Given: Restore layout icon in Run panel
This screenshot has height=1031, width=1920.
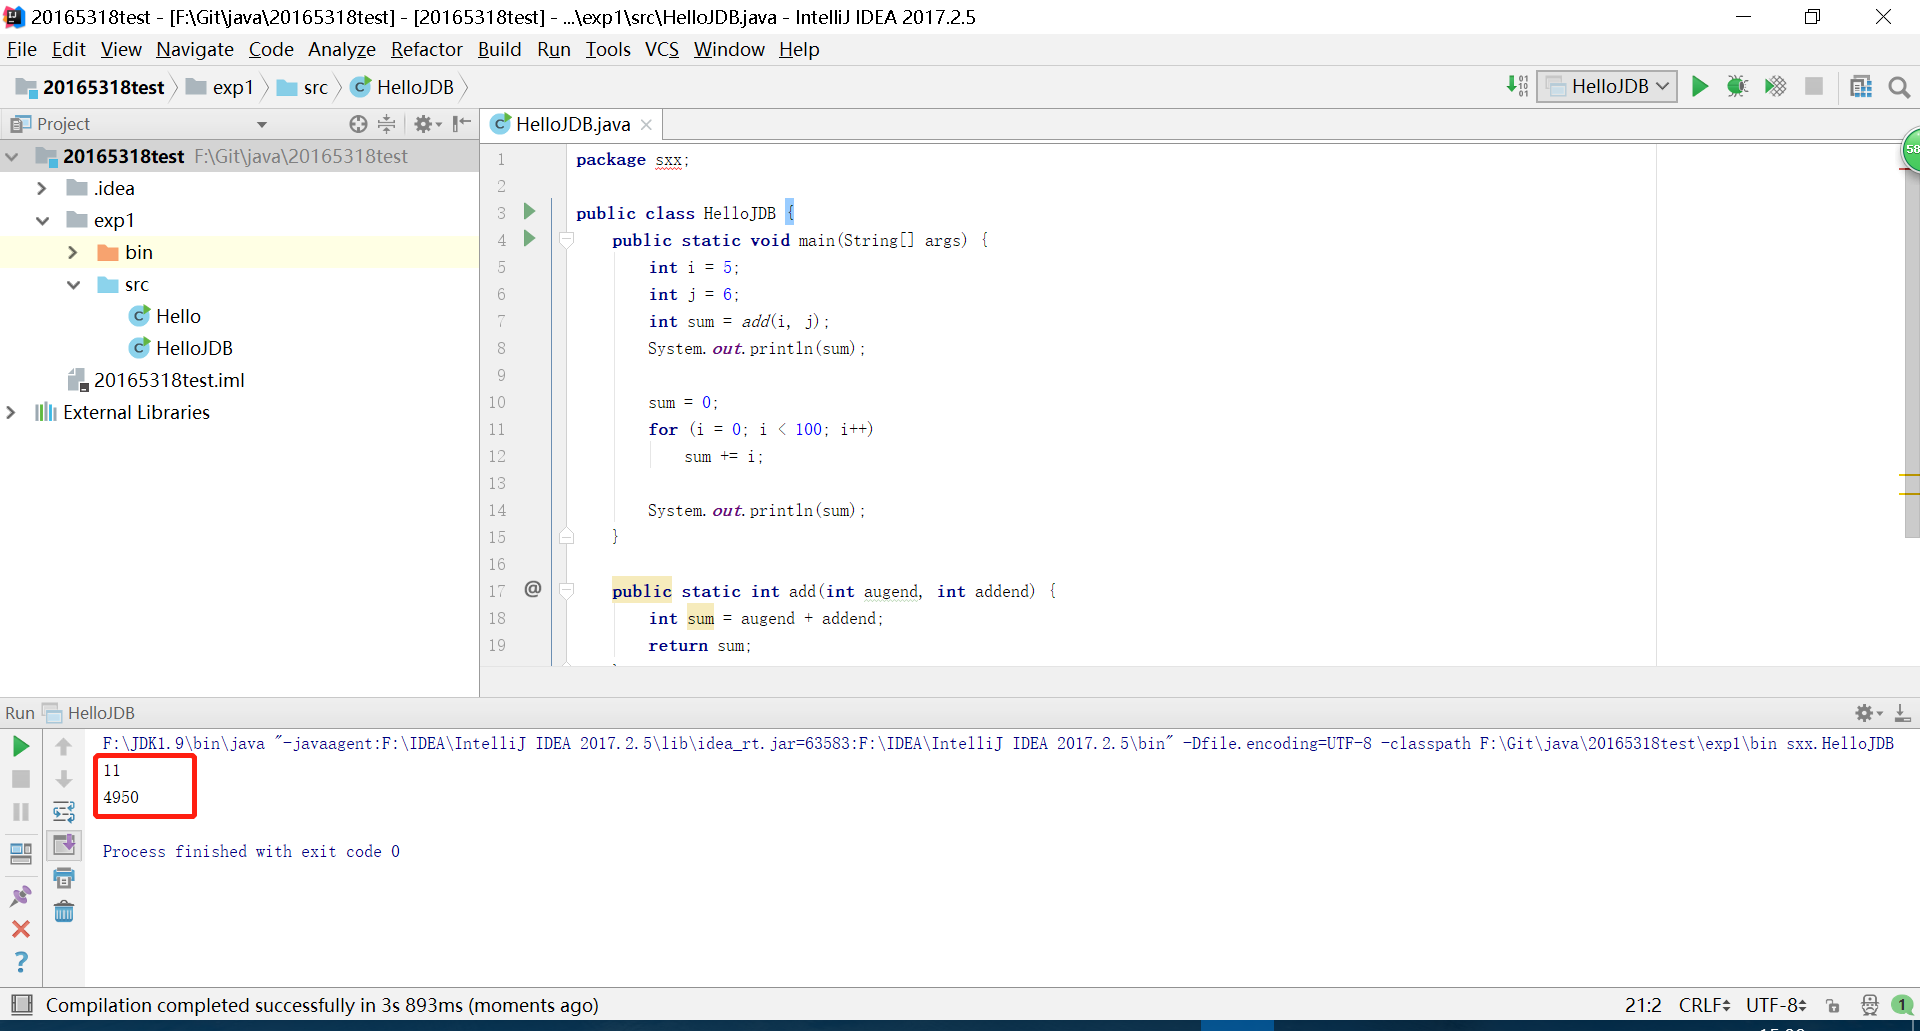Looking at the screenshot, I should click(x=21, y=853).
